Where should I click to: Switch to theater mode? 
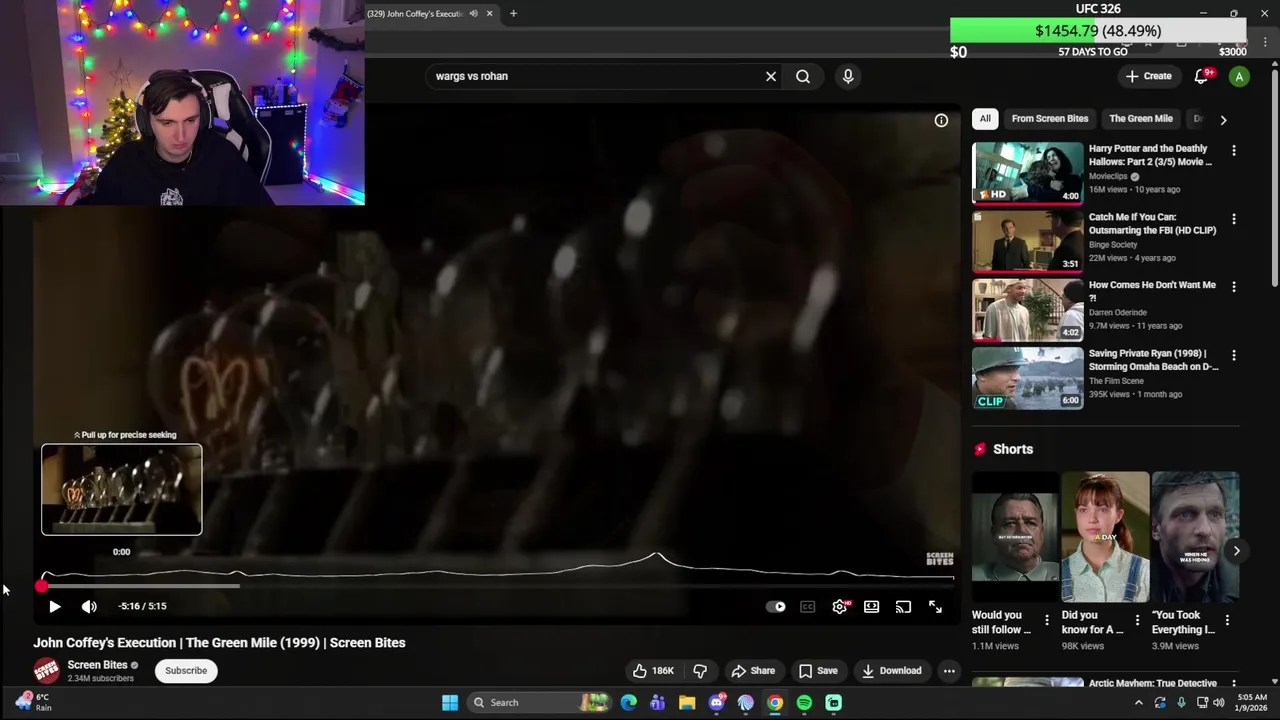click(x=871, y=606)
